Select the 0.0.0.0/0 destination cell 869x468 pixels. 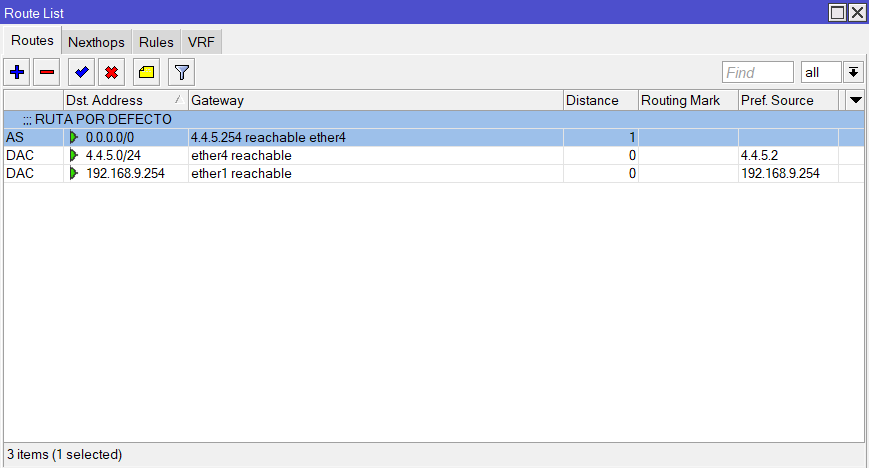(126, 137)
